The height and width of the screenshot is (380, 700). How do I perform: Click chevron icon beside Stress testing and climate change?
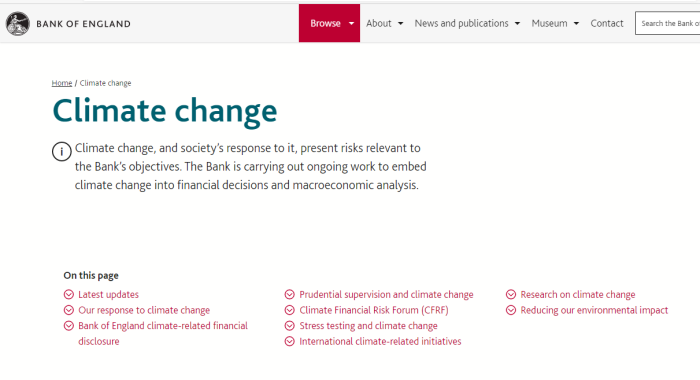coord(290,326)
